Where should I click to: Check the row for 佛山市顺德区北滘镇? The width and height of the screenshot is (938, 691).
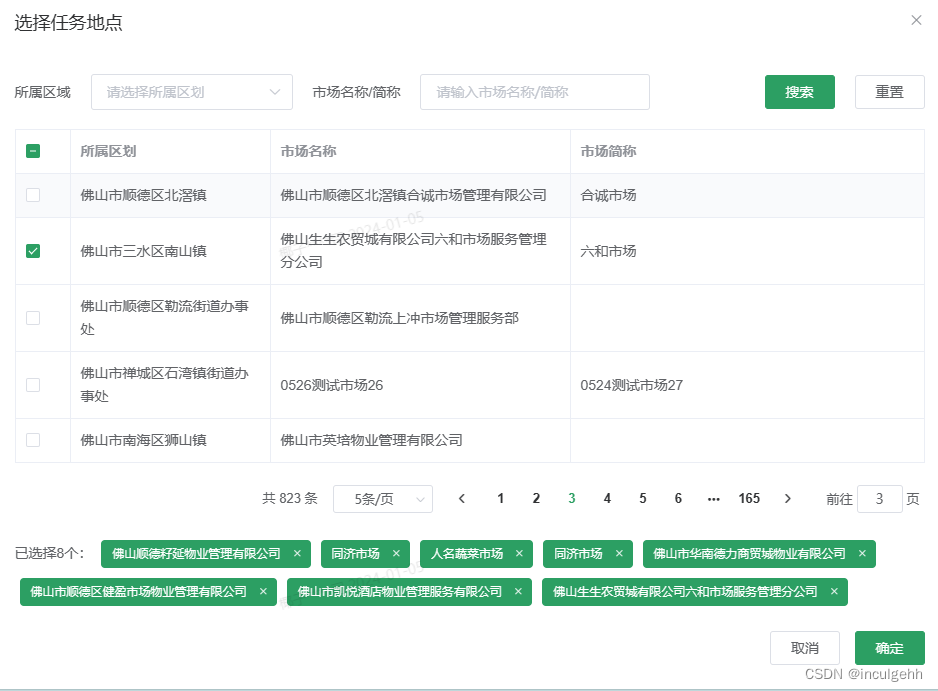click(30, 195)
